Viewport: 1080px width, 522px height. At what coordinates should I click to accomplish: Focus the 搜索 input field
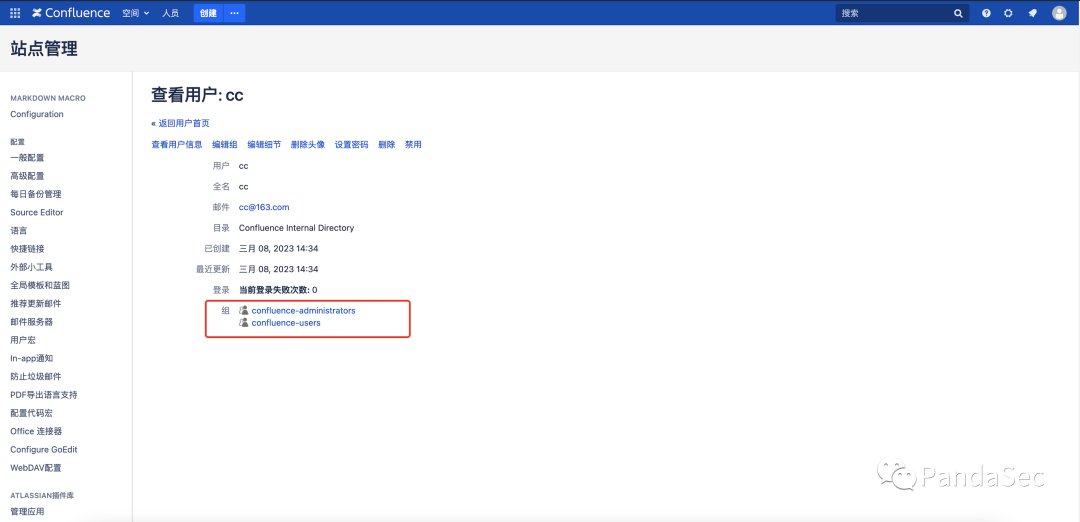[x=902, y=13]
